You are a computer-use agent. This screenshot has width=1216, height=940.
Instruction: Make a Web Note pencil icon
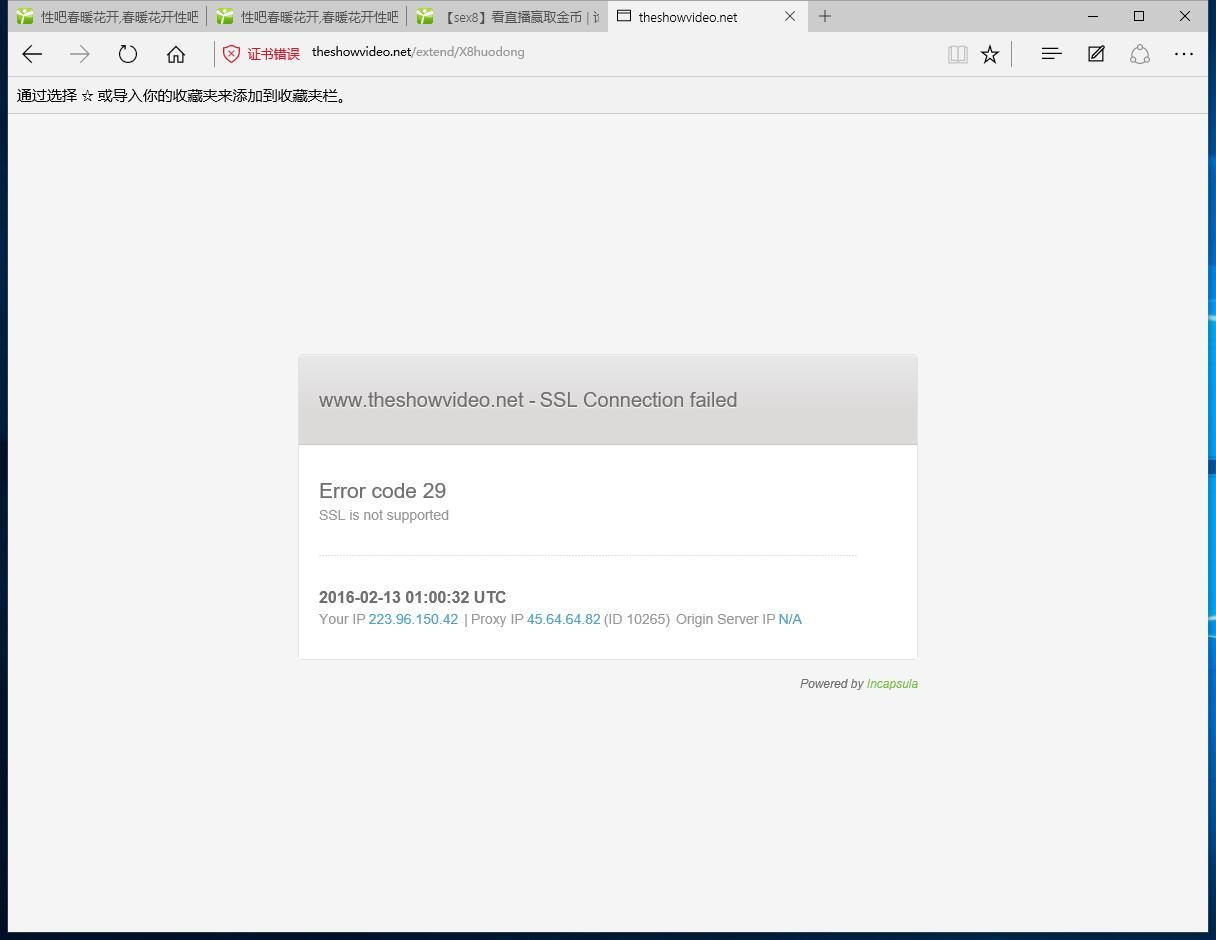1096,54
